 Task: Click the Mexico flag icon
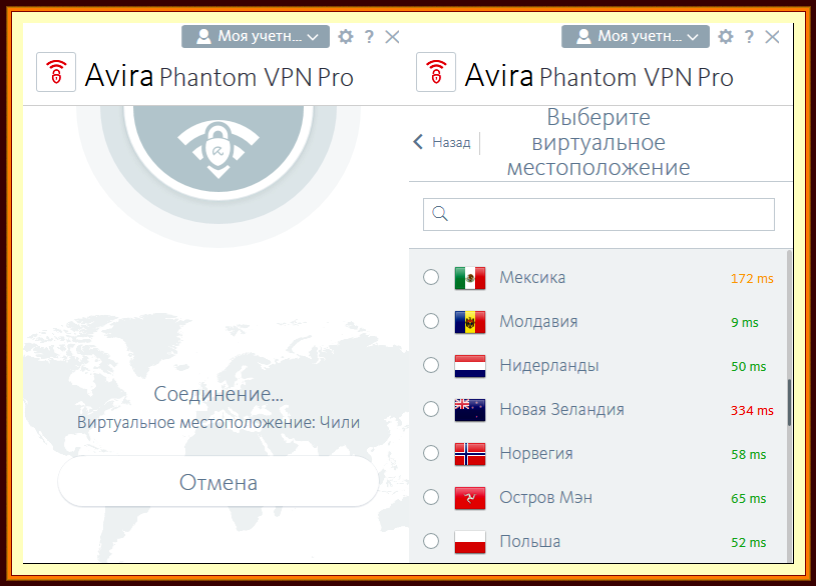pyautogui.click(x=470, y=278)
